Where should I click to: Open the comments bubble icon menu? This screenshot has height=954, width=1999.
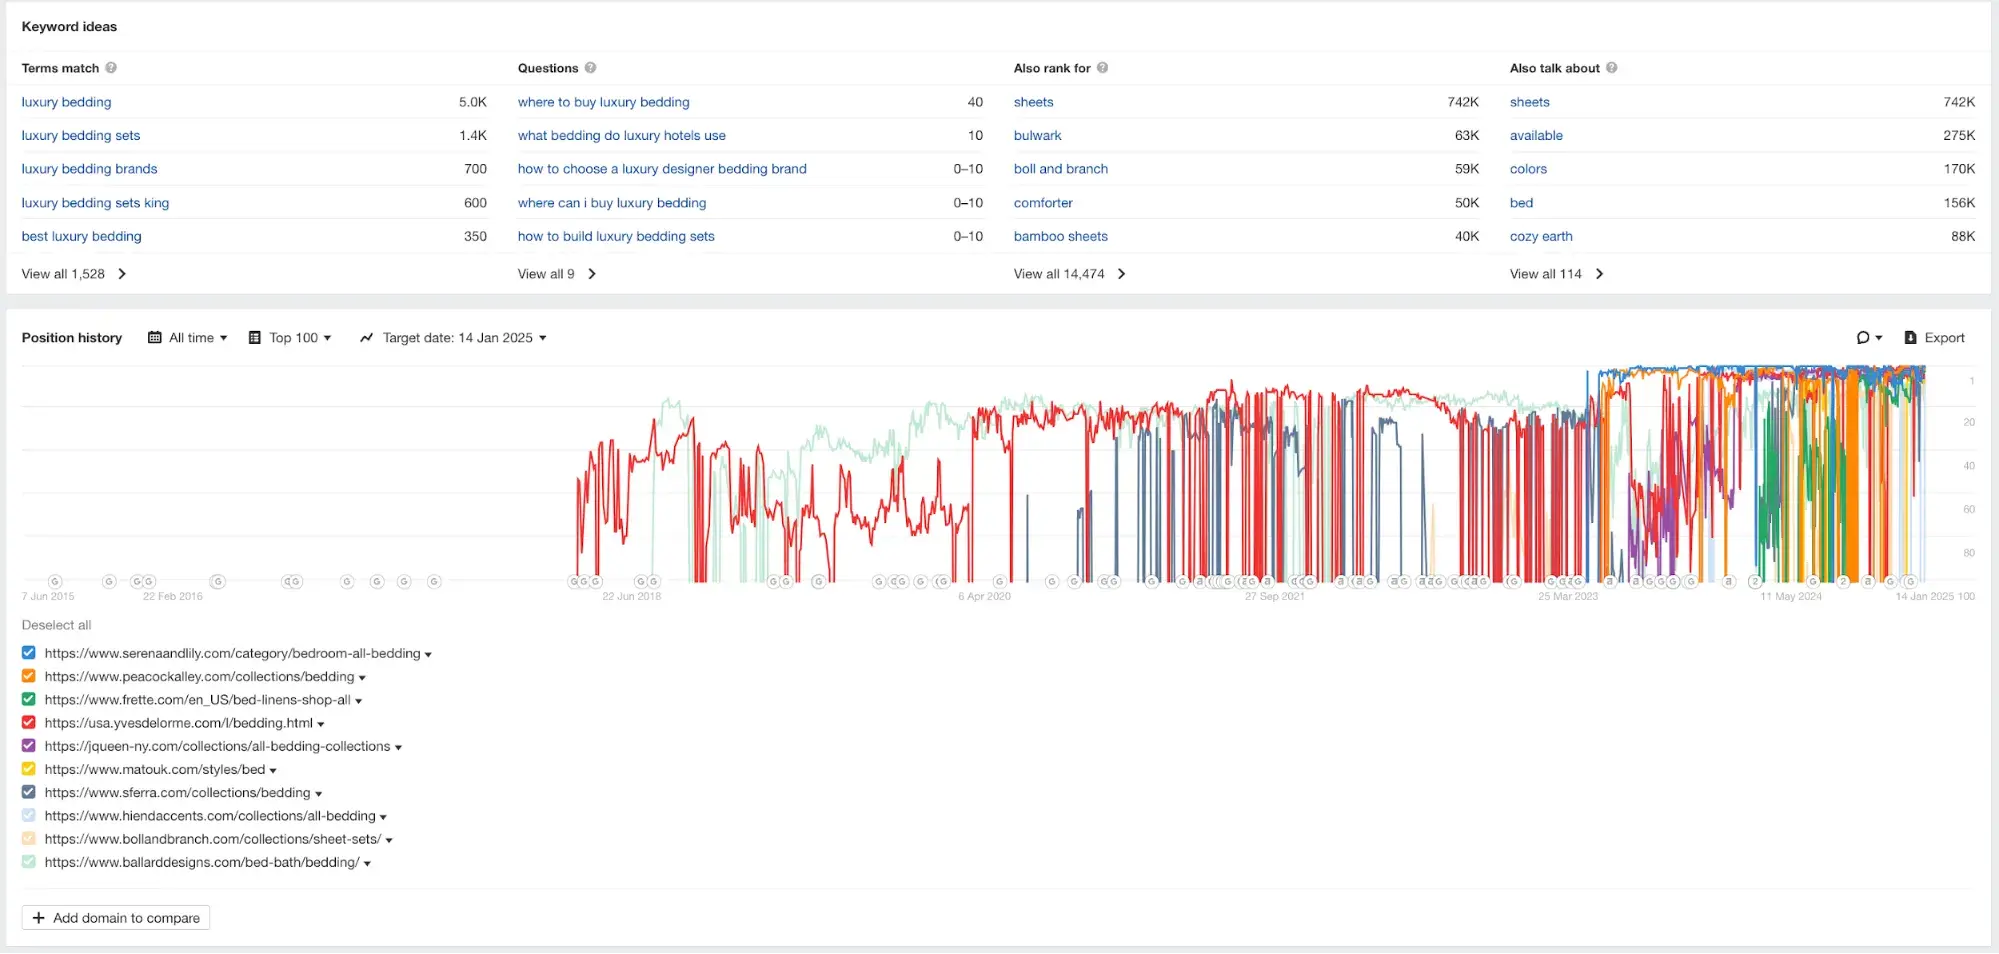1869,338
